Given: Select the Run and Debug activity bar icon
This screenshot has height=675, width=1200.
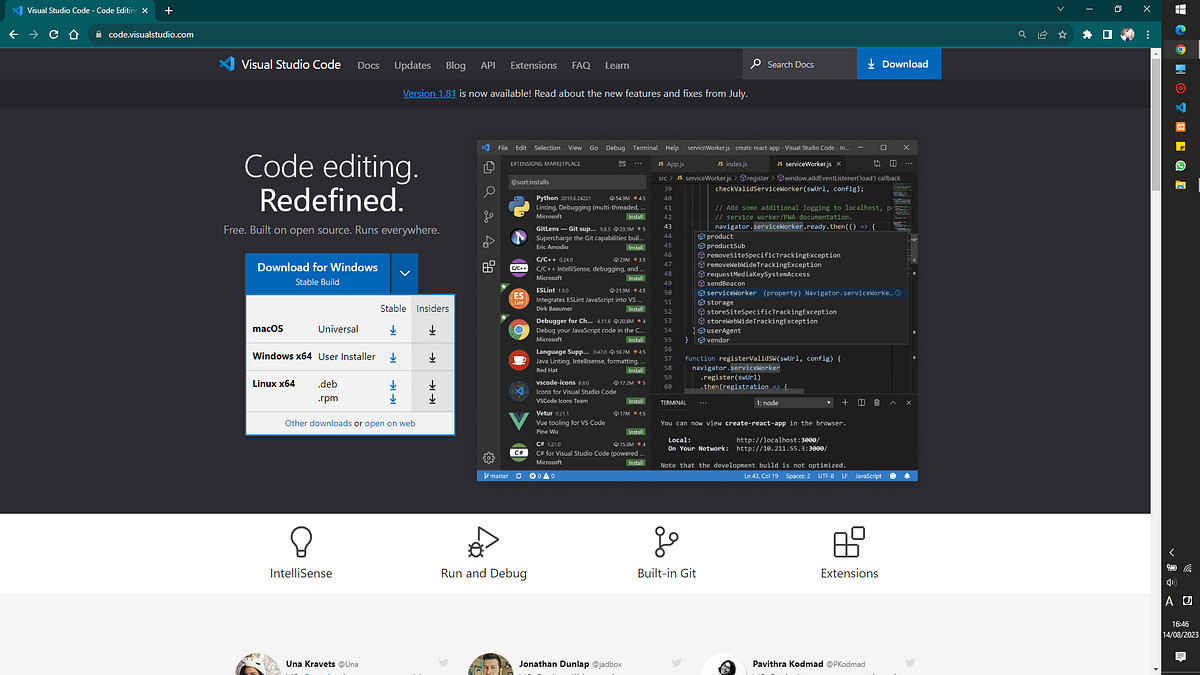Looking at the screenshot, I should [488, 241].
